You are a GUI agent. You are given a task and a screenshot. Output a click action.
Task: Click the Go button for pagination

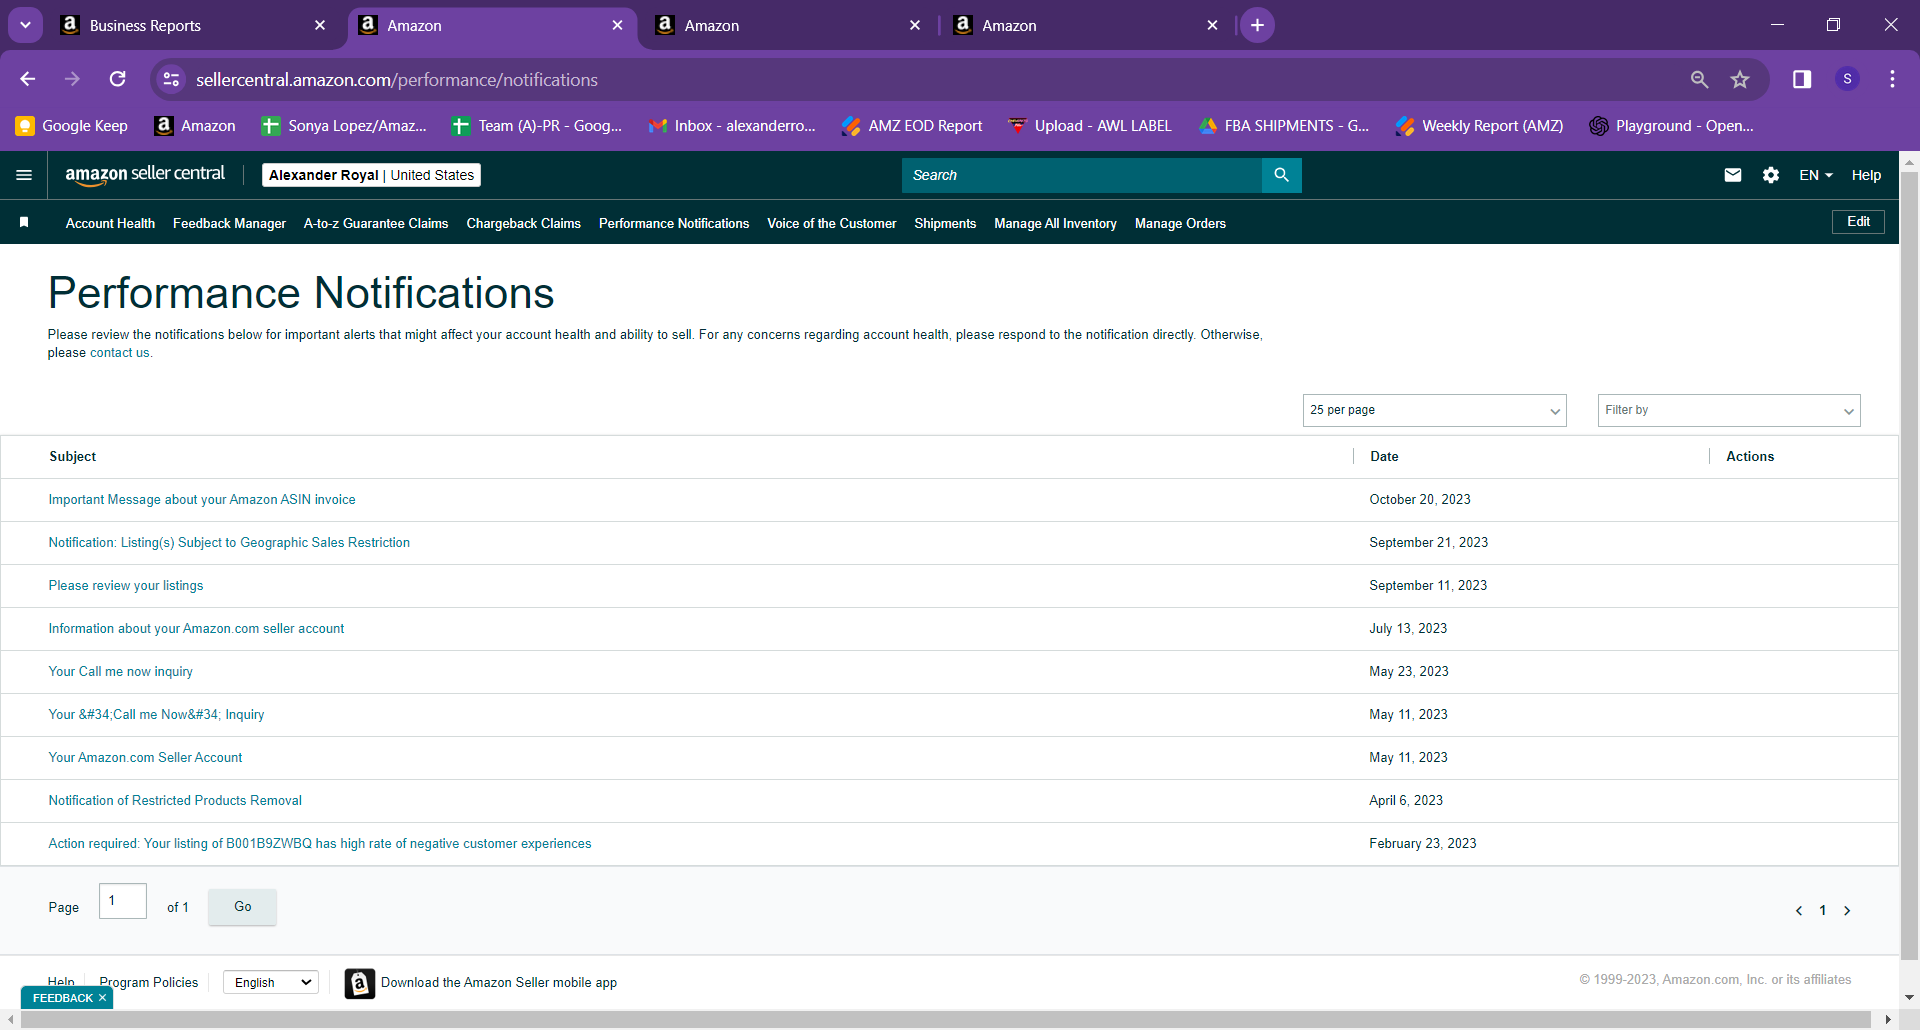pyautogui.click(x=243, y=907)
